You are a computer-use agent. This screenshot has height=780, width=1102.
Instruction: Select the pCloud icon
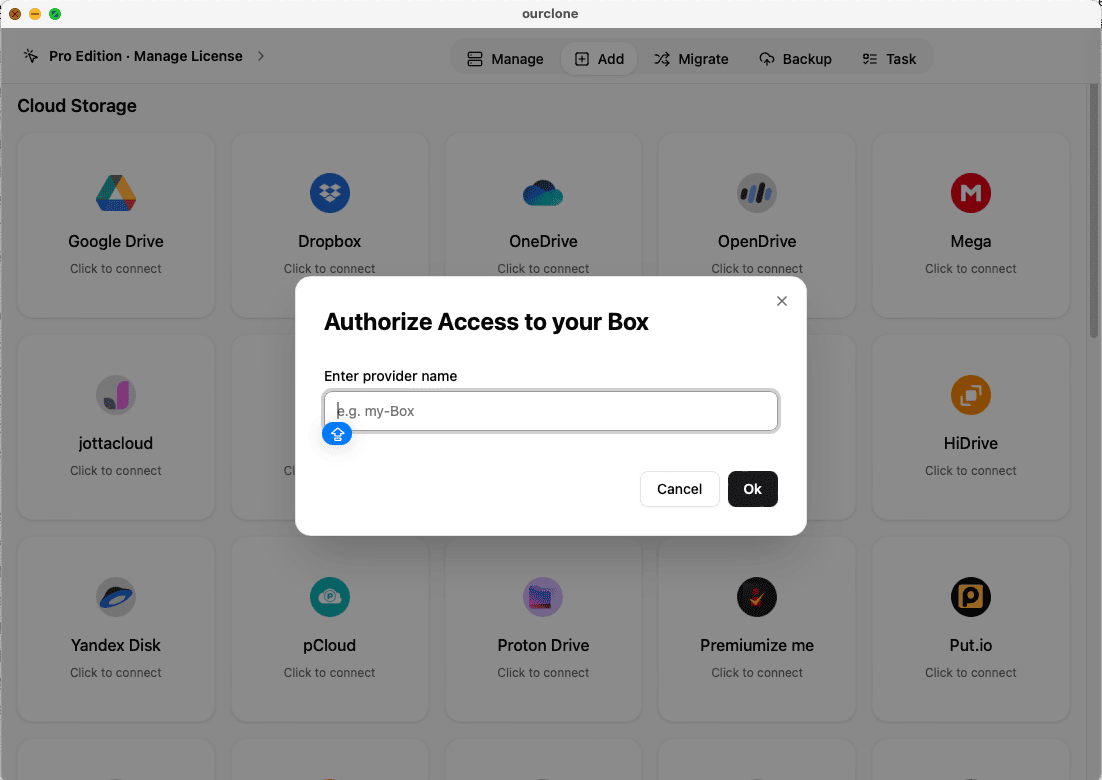tap(329, 597)
